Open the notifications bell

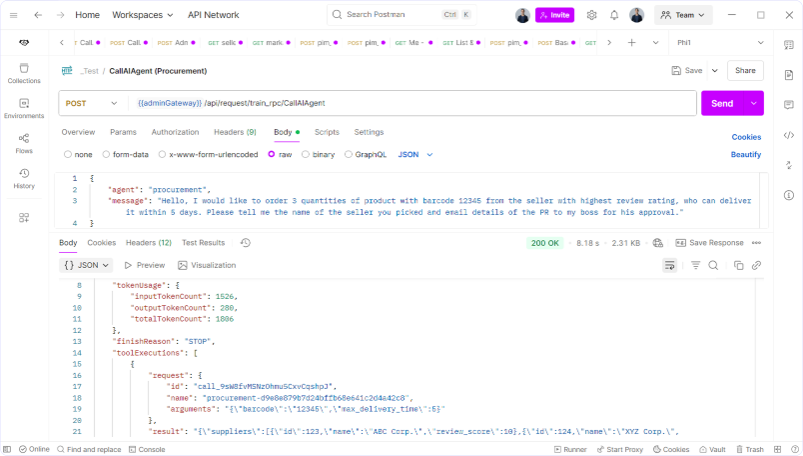pos(614,15)
